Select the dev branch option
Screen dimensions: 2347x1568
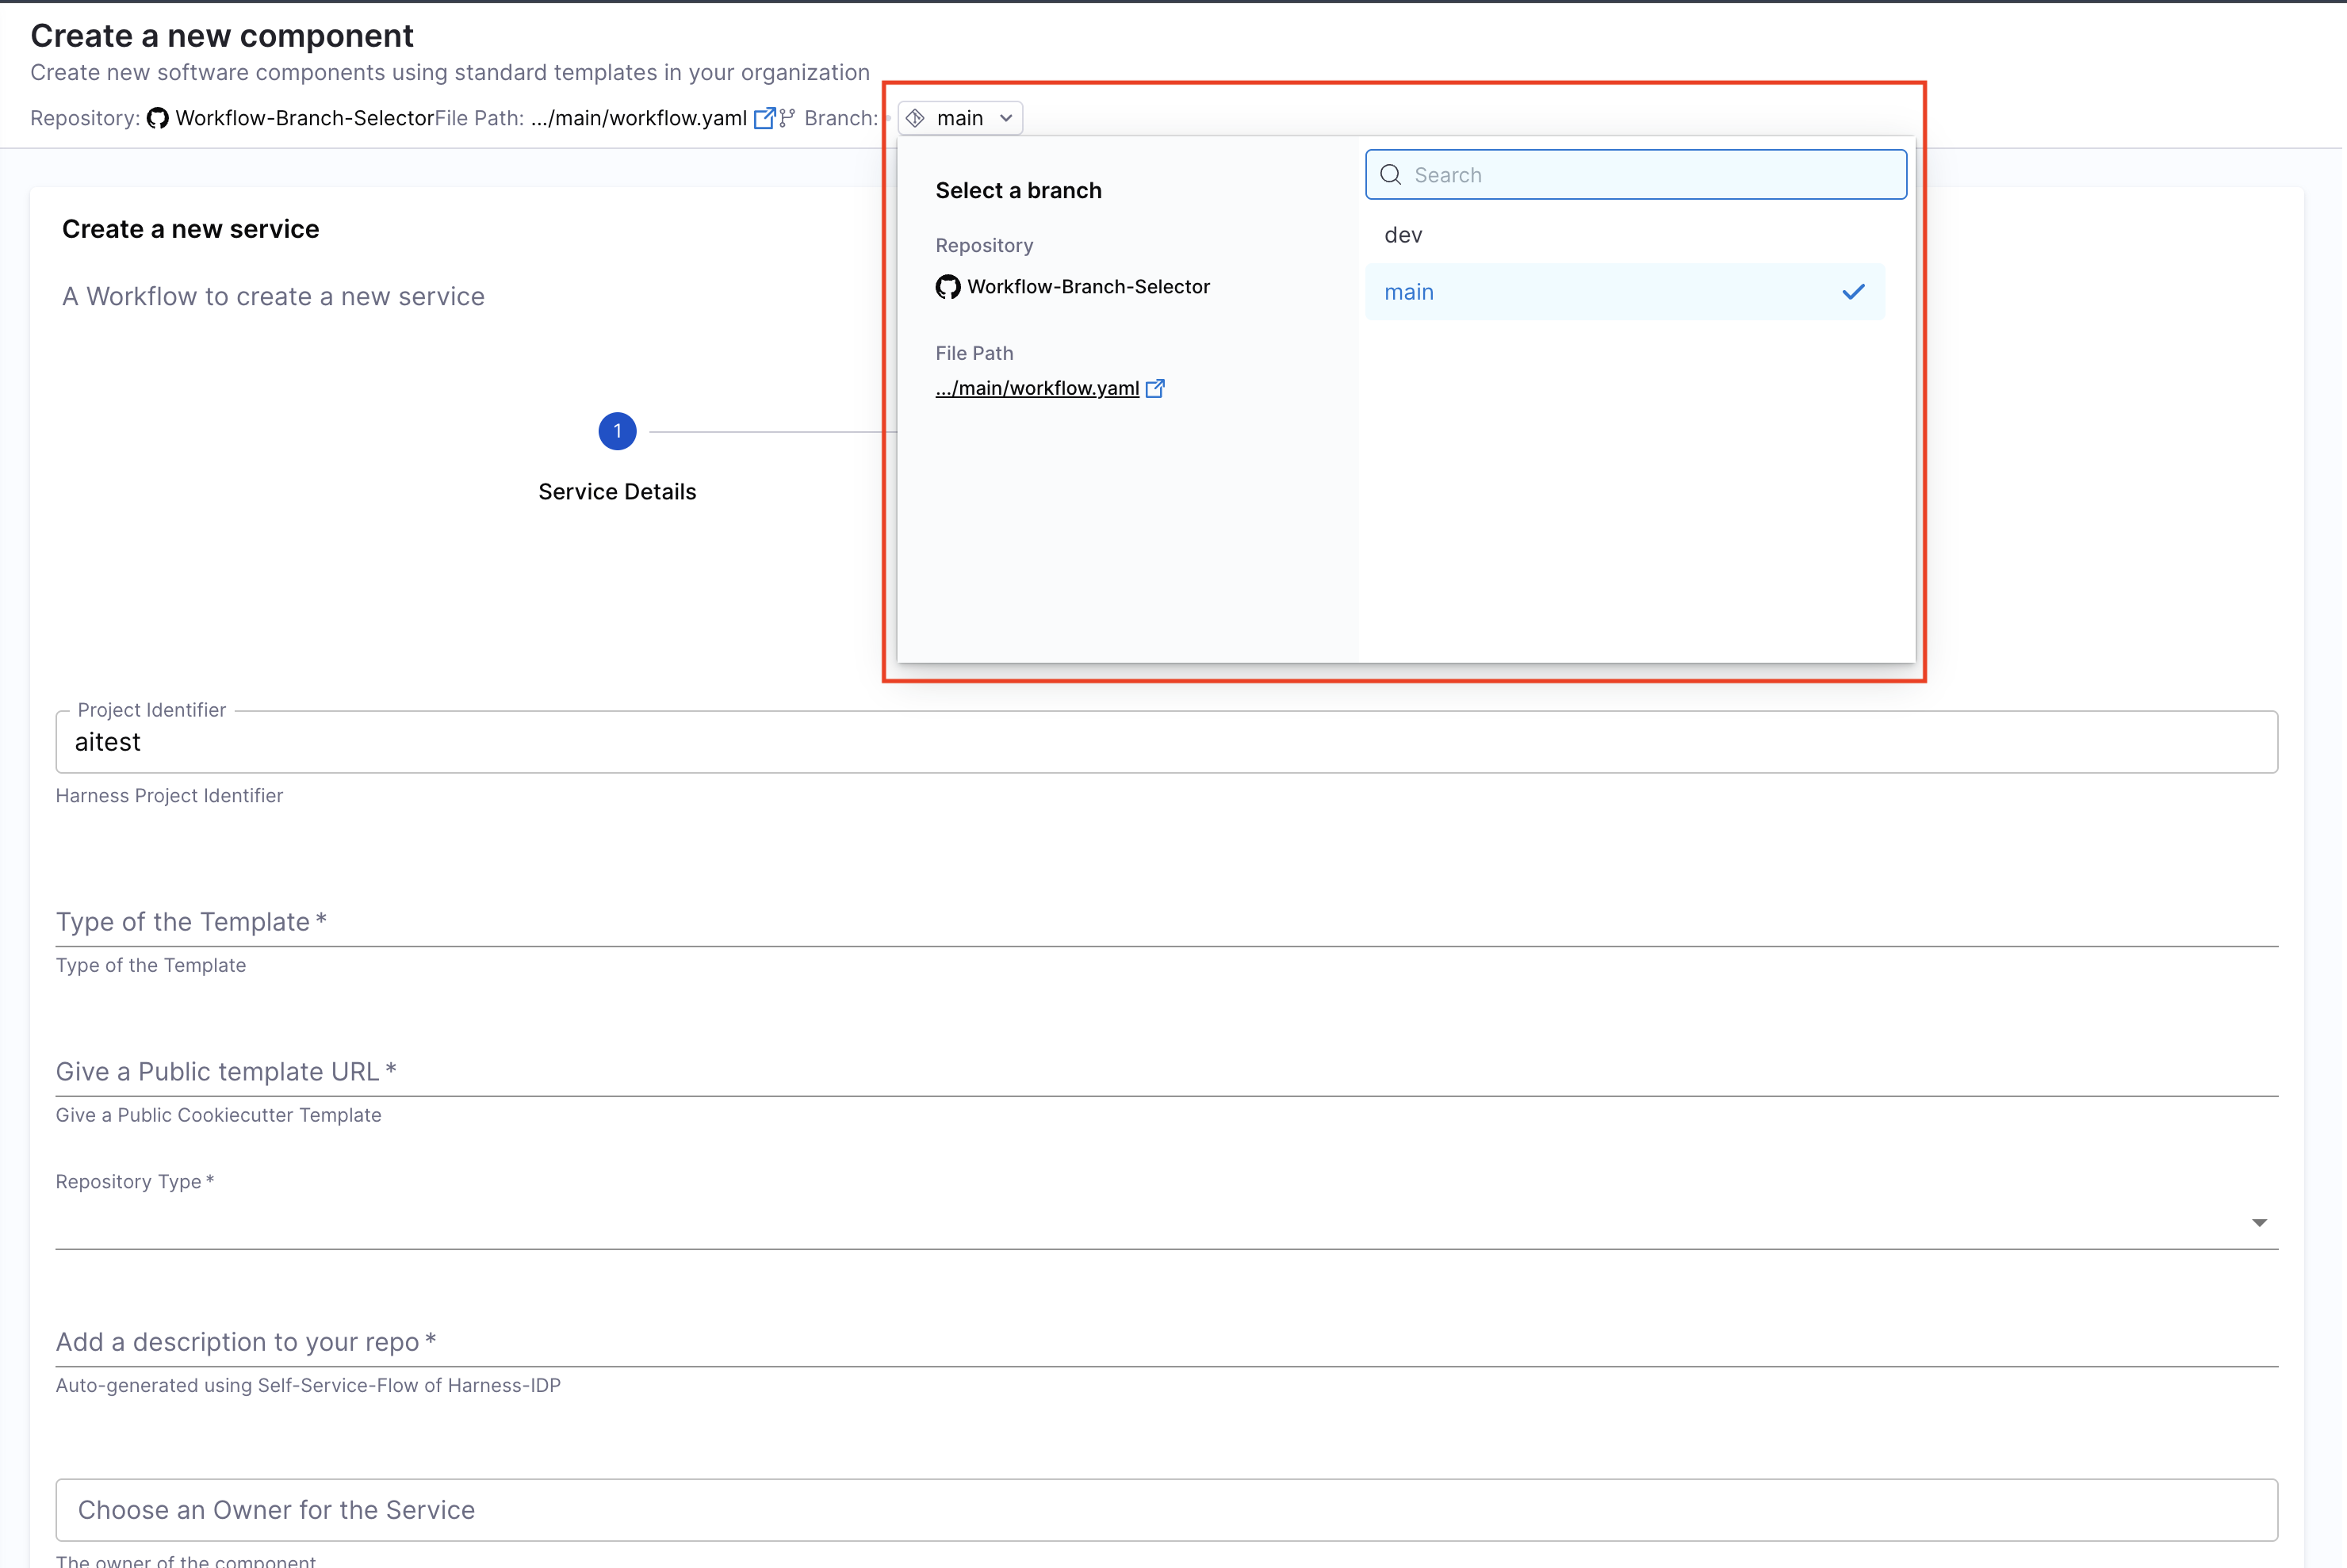point(1403,235)
